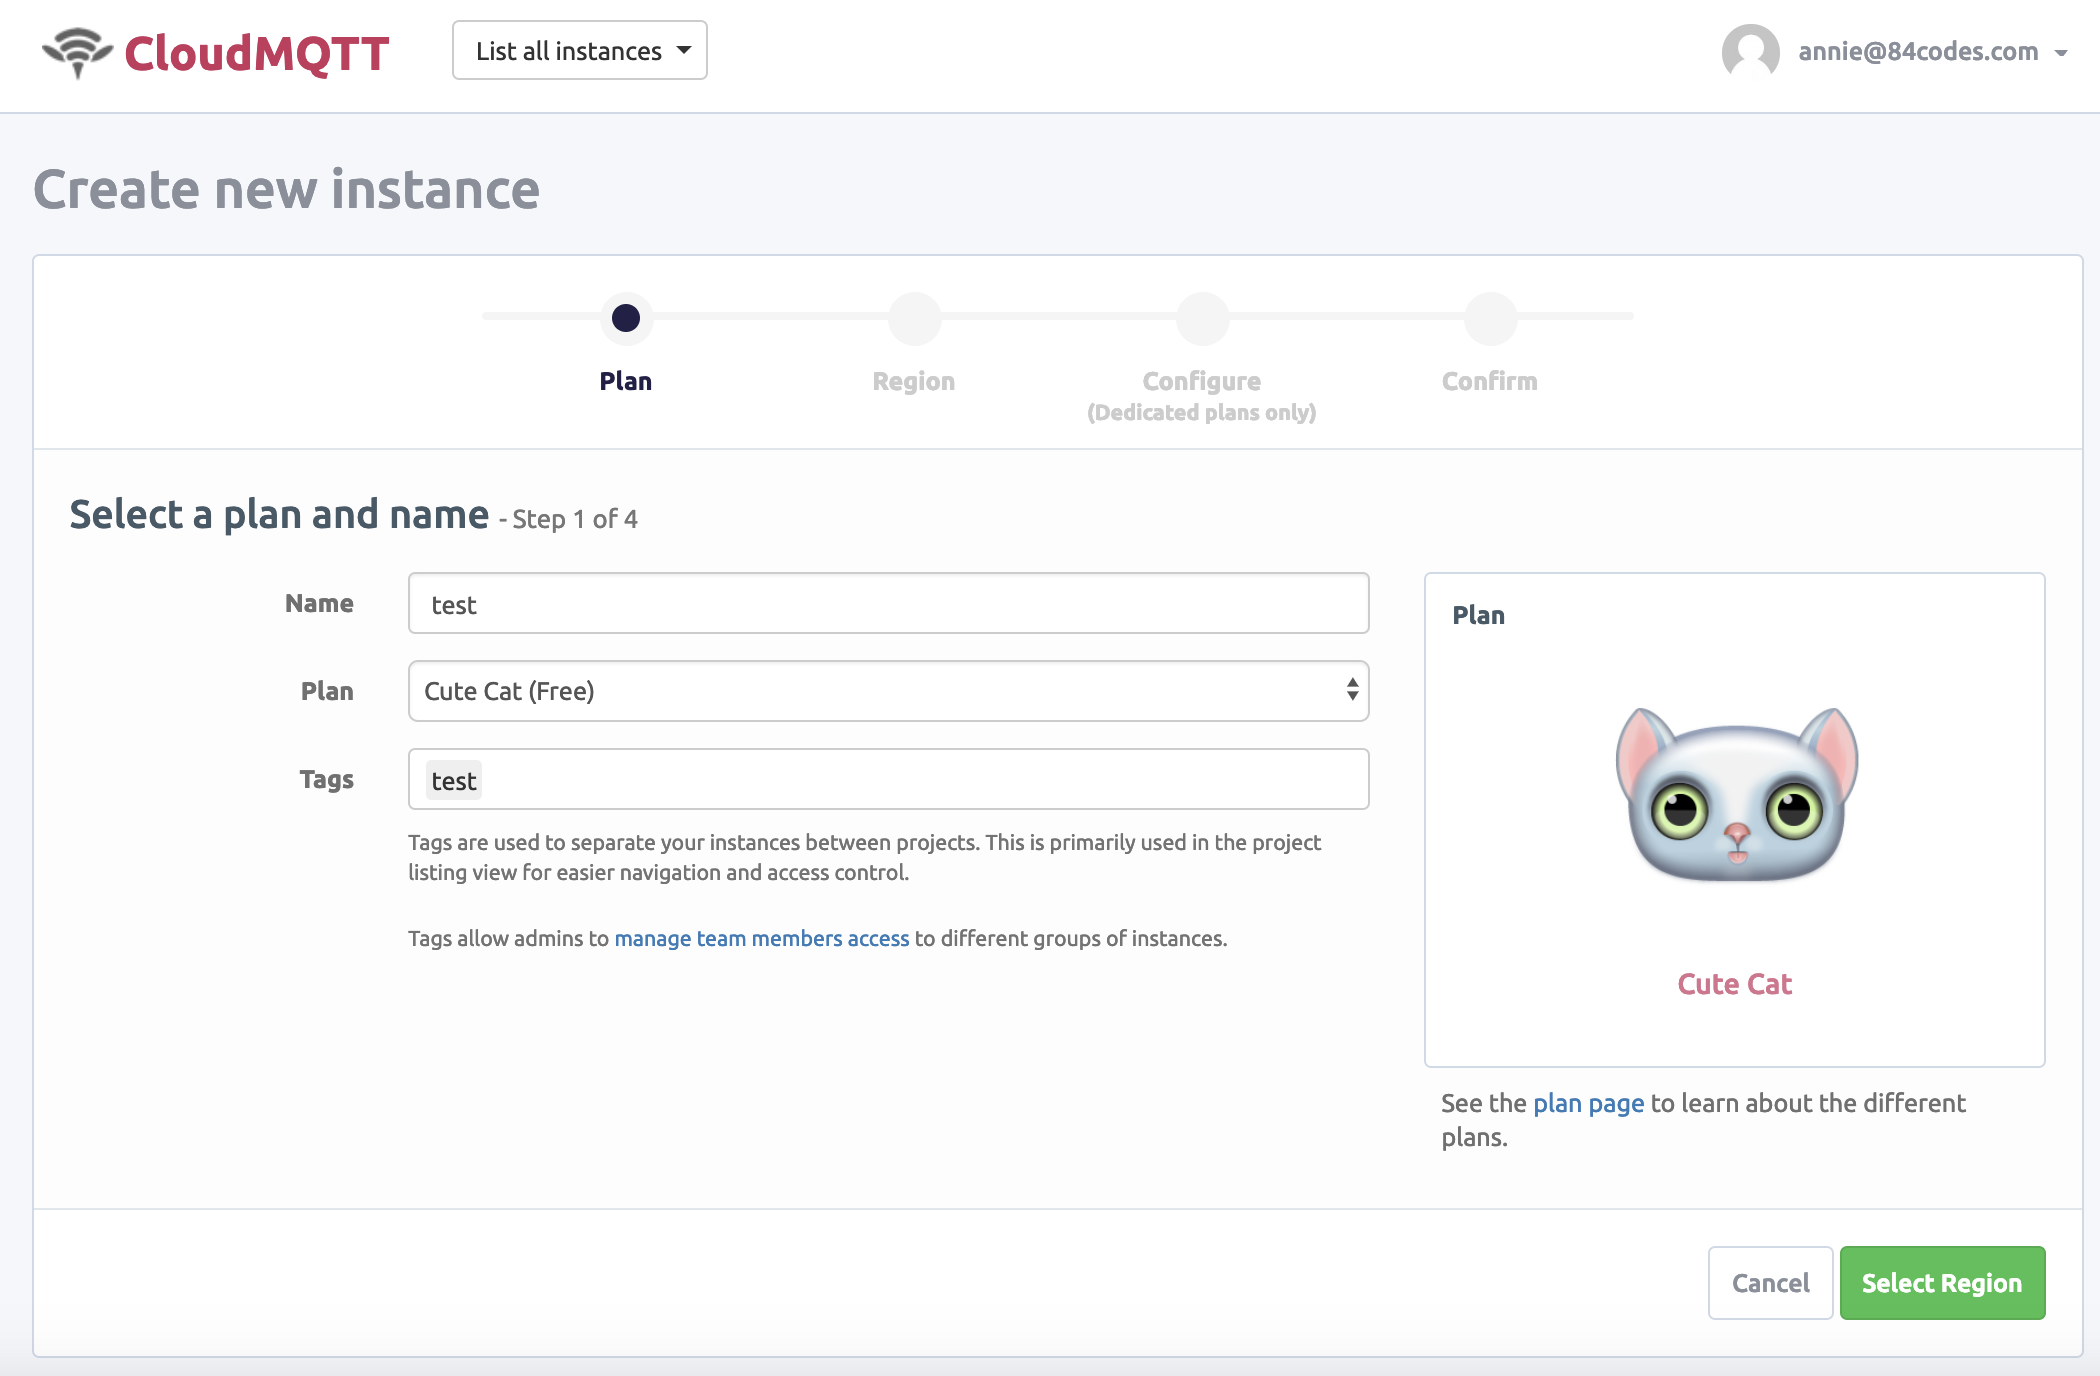Click the Confirm step label

point(1490,381)
